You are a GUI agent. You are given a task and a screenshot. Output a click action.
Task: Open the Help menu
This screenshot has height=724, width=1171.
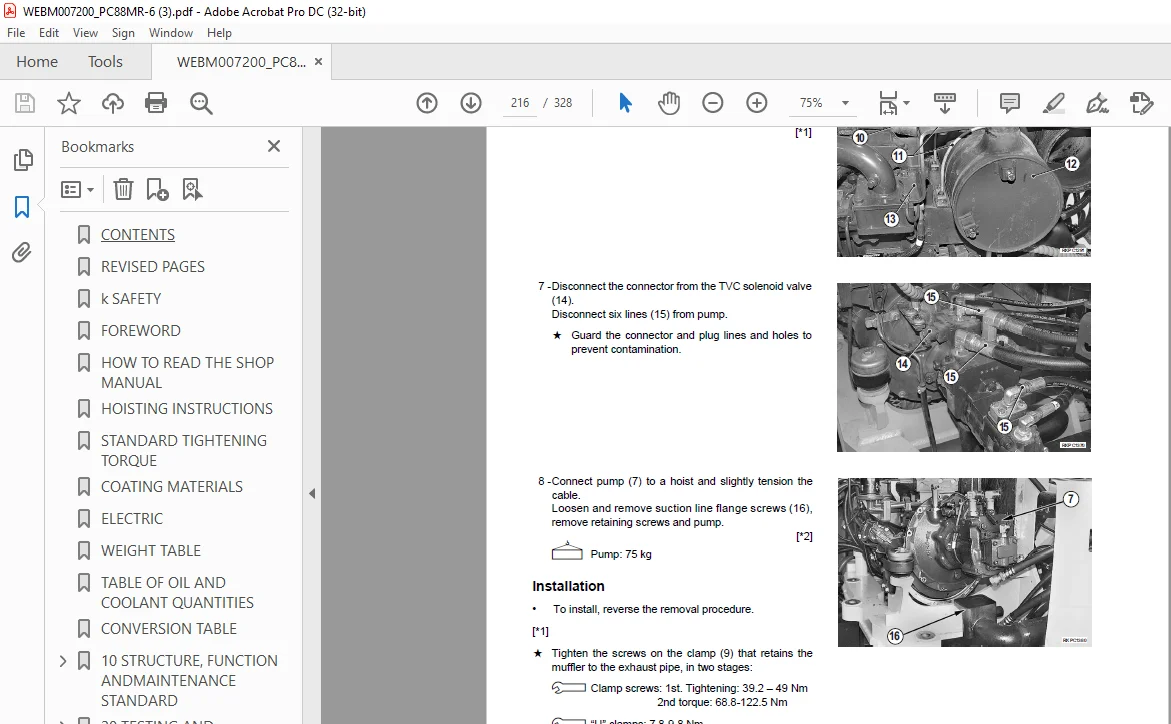(x=219, y=33)
